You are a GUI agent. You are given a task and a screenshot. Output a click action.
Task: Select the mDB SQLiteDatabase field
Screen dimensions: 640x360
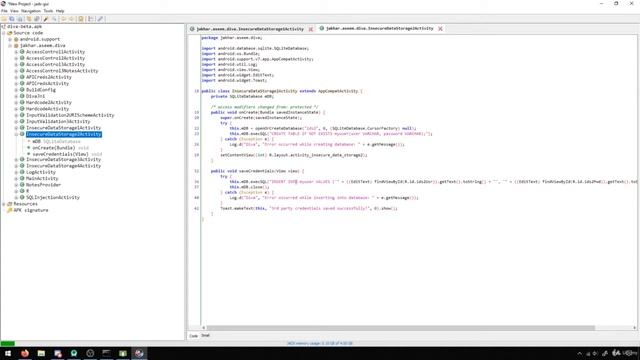click(56, 141)
